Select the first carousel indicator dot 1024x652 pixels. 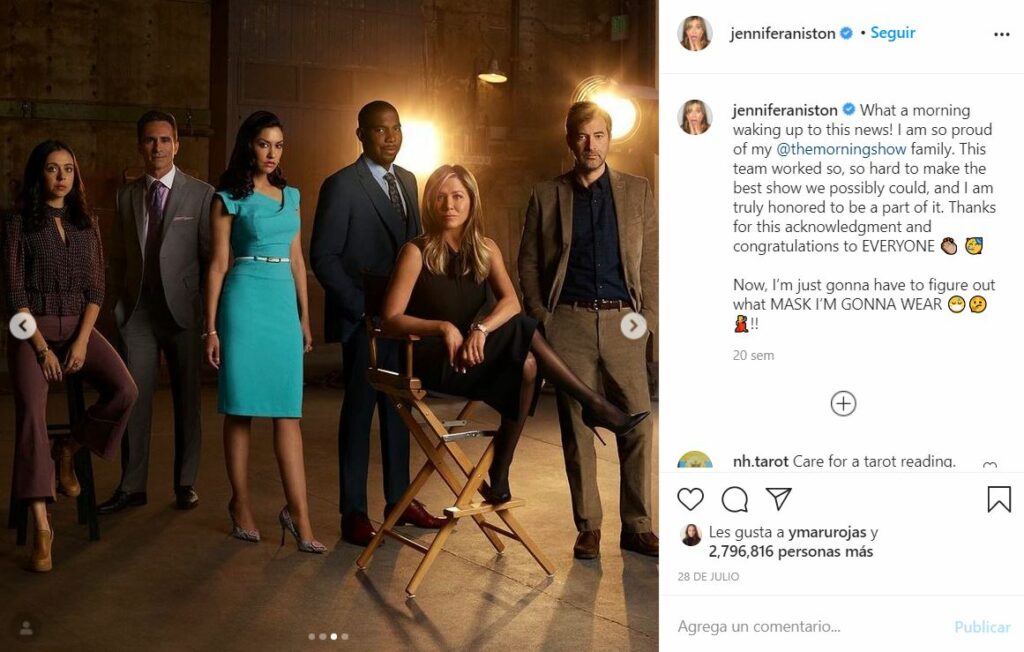[x=312, y=636]
